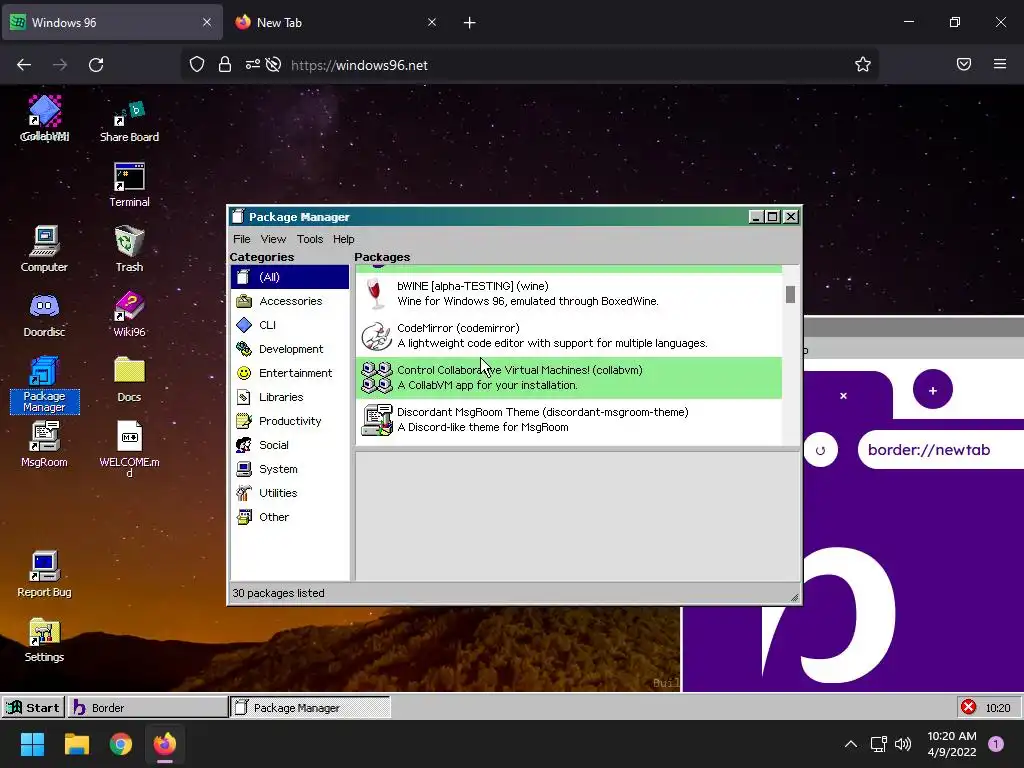The height and width of the screenshot is (768, 1024).
Task: Open the Report Bug desktop icon
Action: tap(44, 575)
